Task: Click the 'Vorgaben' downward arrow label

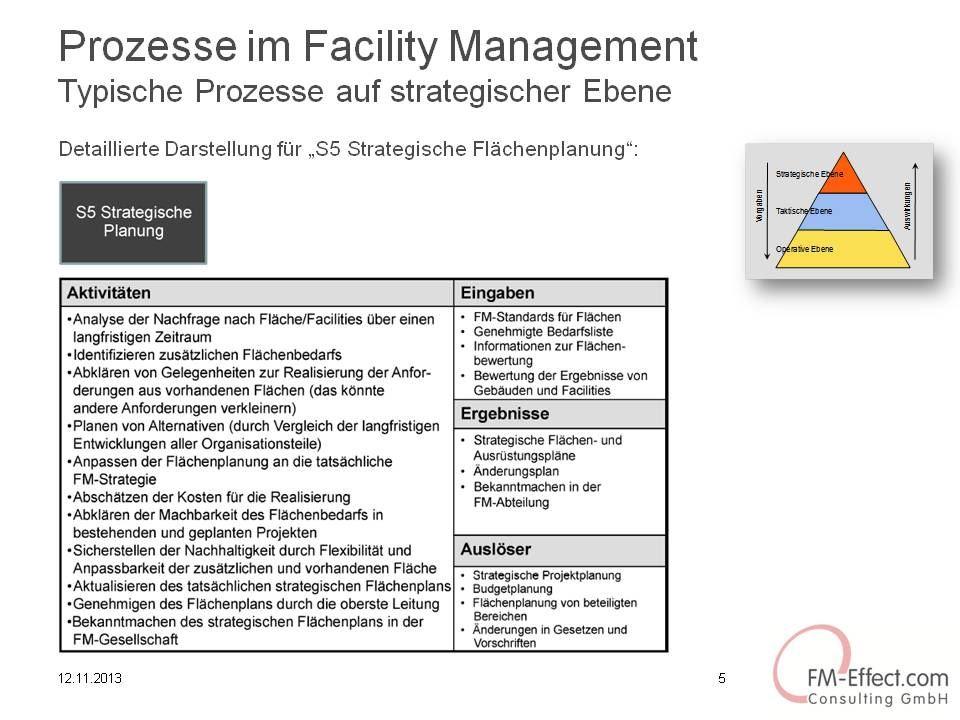Action: (760, 206)
